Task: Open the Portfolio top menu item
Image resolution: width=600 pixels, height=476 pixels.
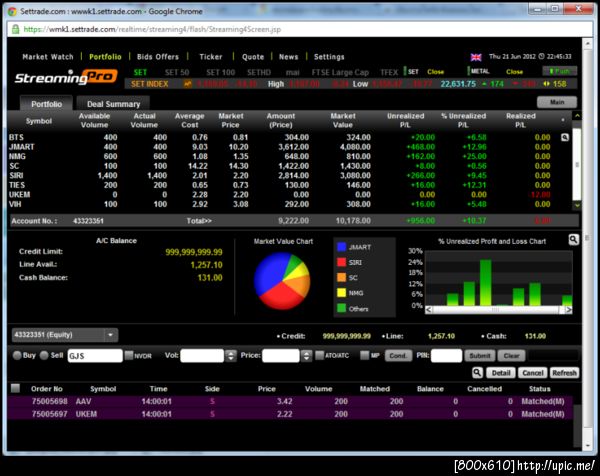Action: tap(105, 57)
